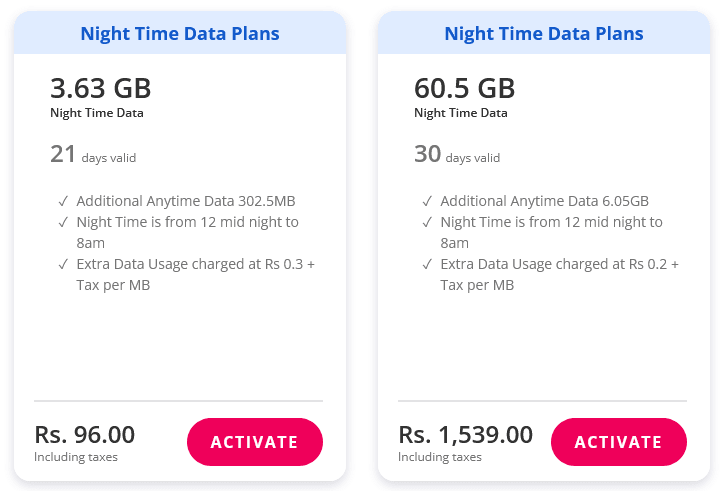Viewport: 723px width, 491px height.
Task: Click Extra Data Usage Rs 0.3 line
Action: click(195, 265)
